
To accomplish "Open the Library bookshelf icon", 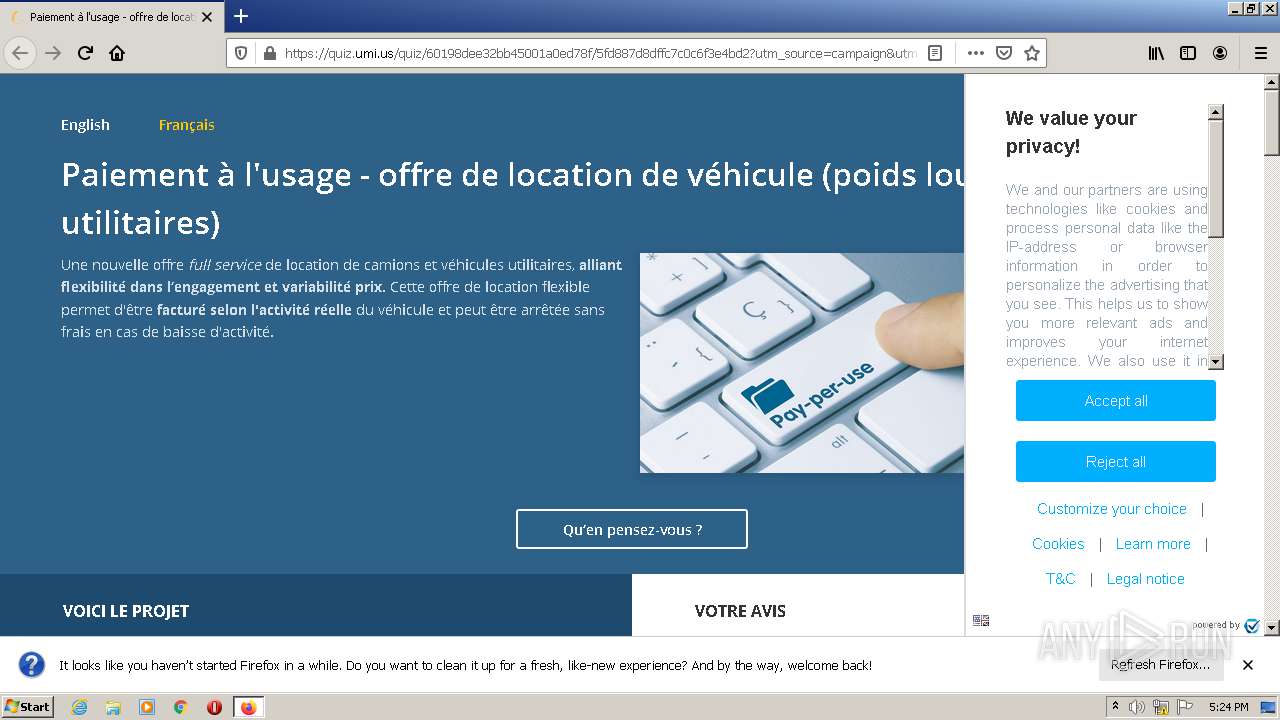I will 1156,53.
